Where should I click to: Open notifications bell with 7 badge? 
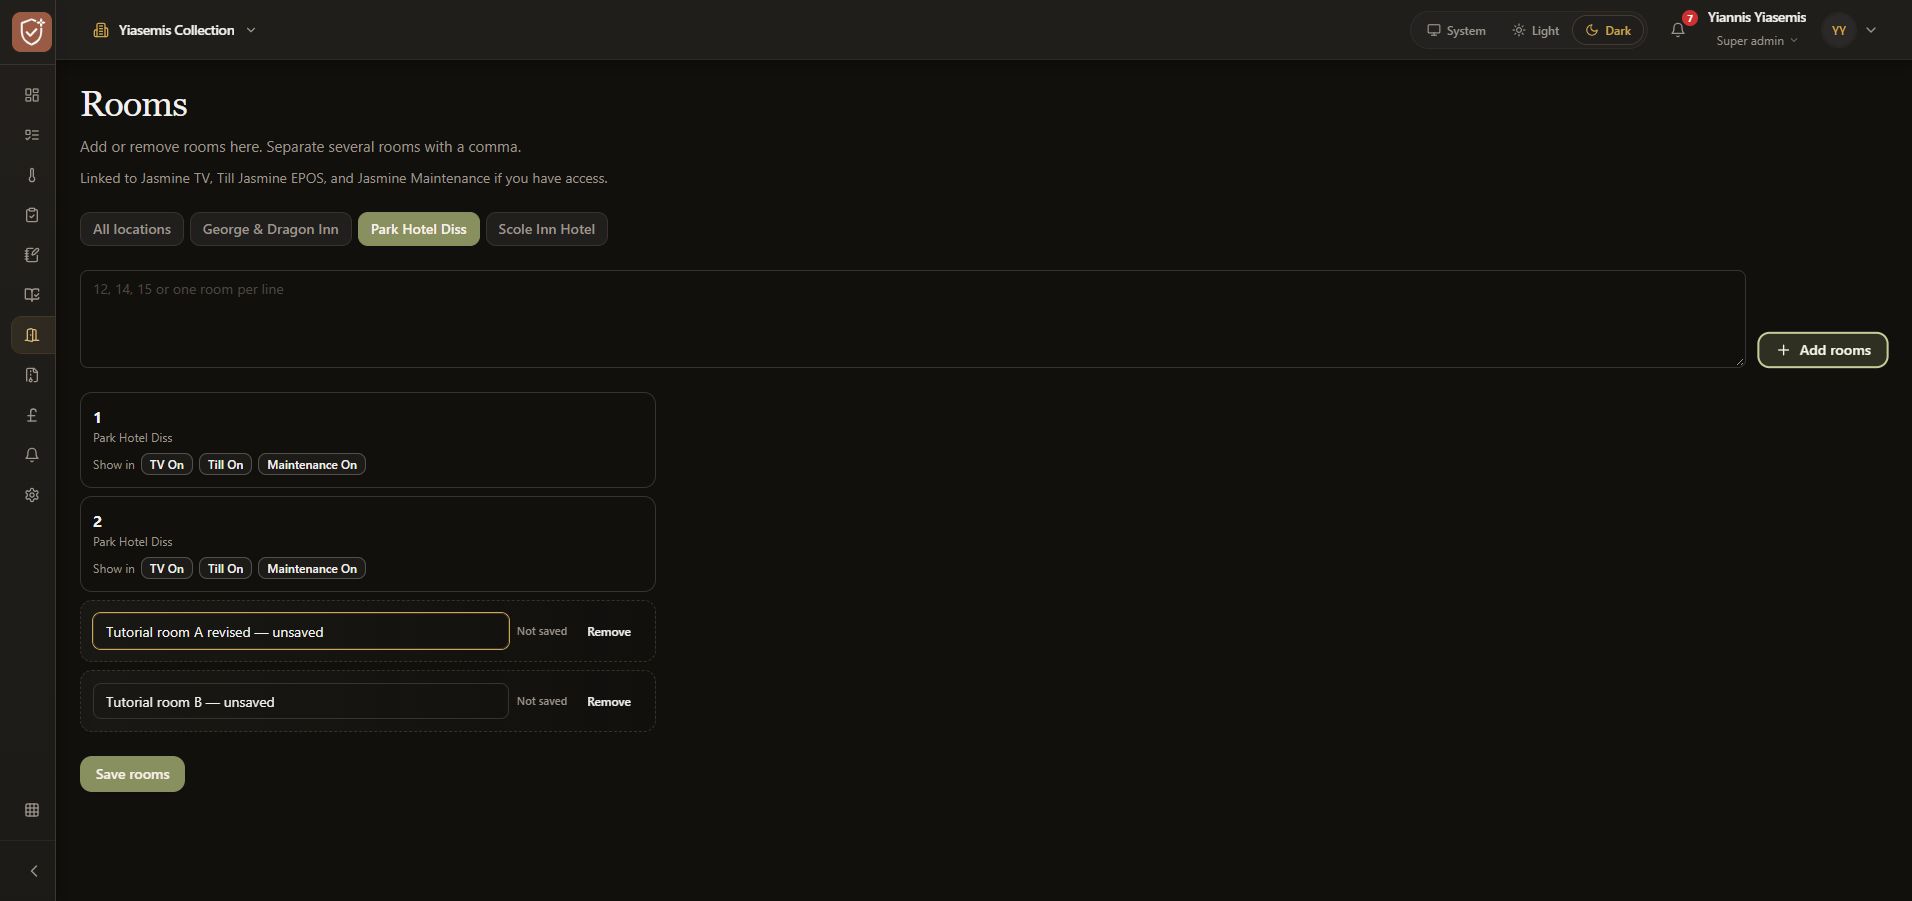1678,30
